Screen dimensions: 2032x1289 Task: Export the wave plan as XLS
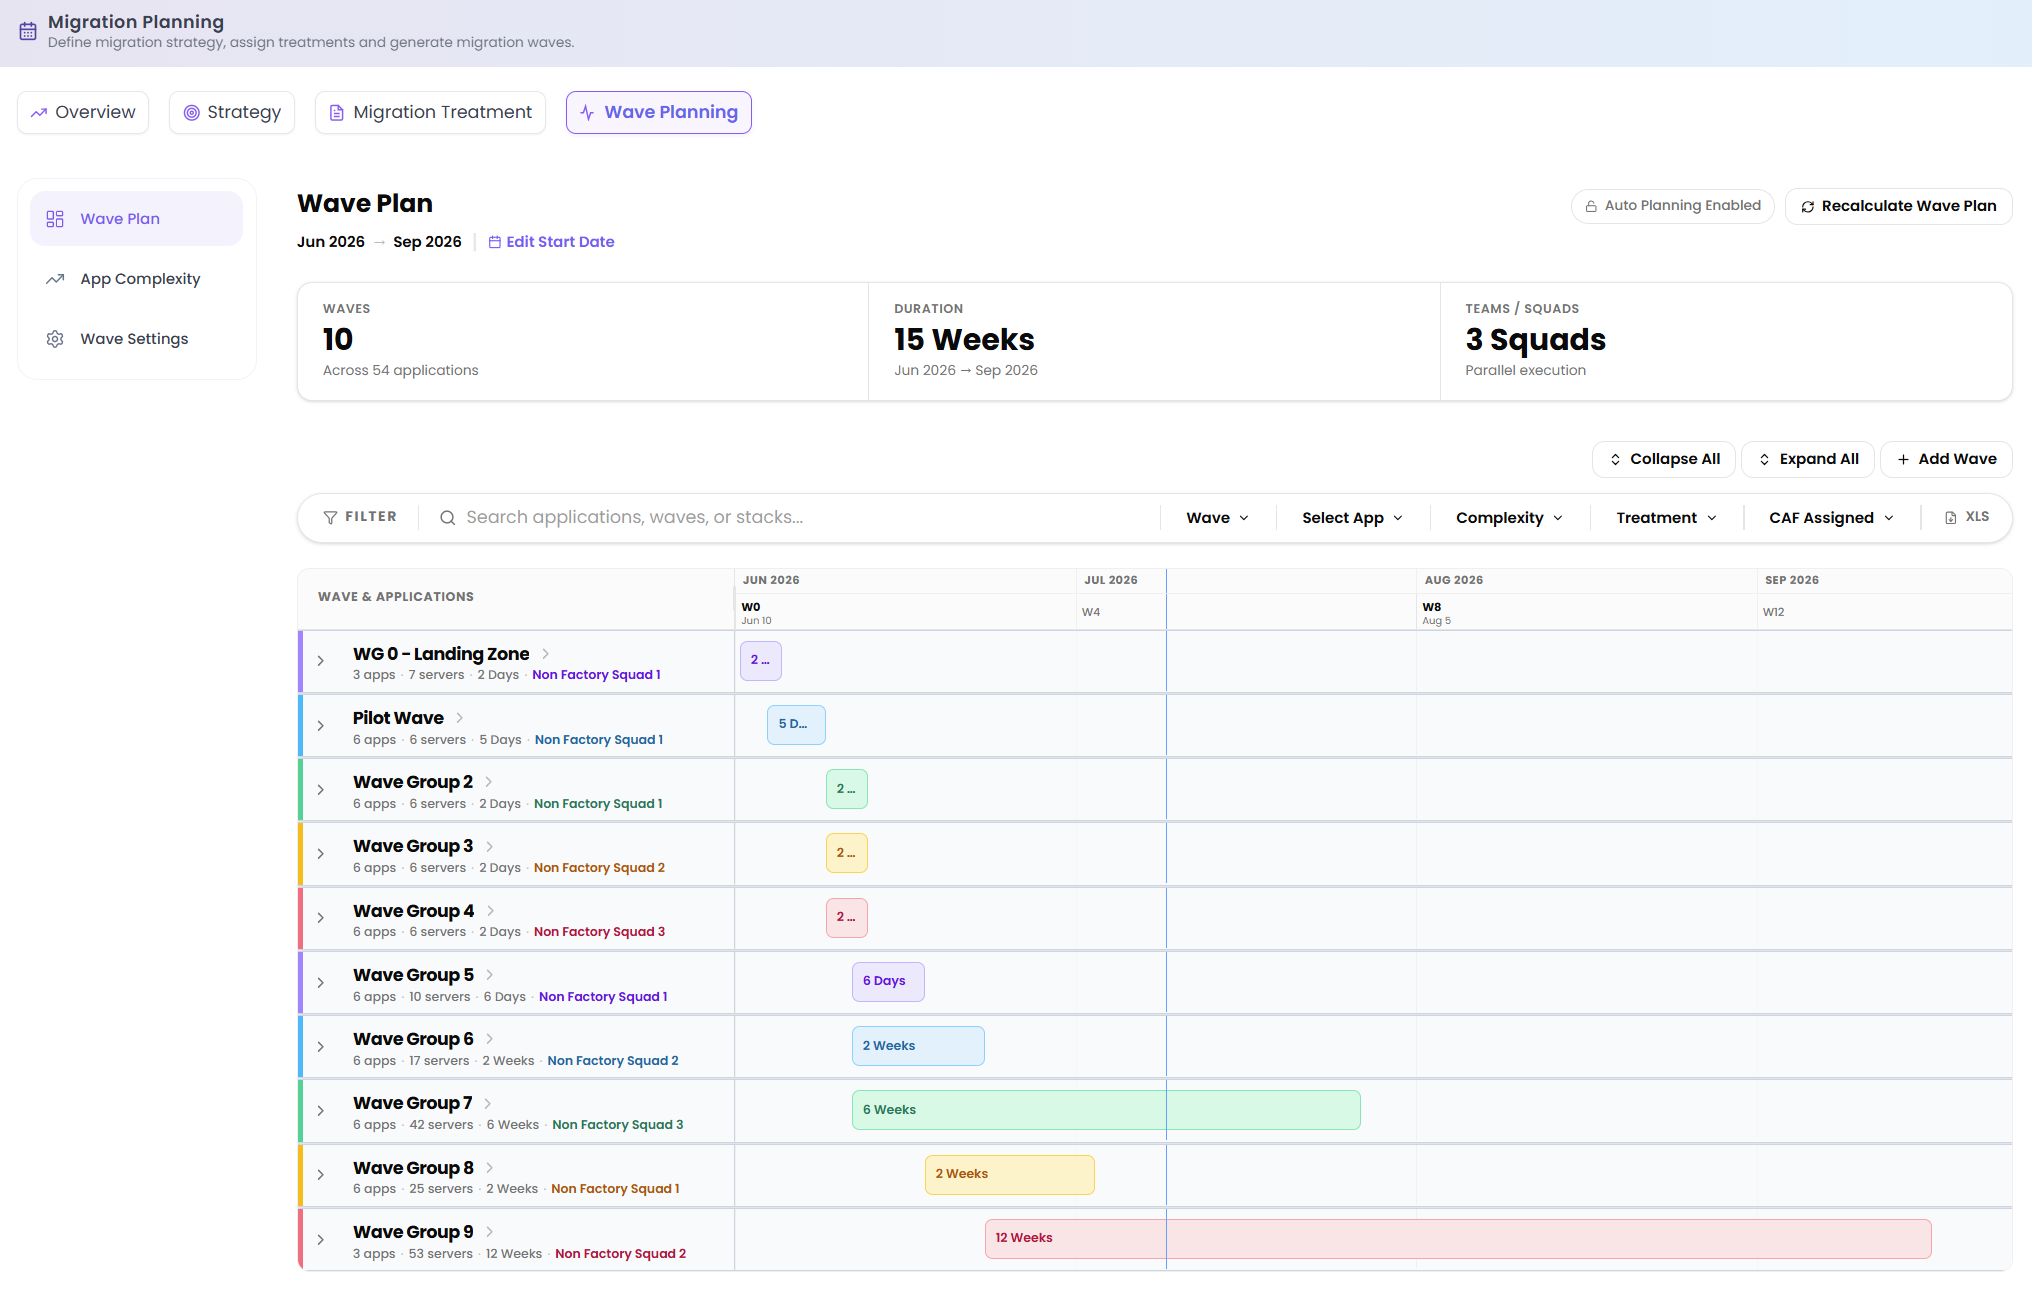1966,517
